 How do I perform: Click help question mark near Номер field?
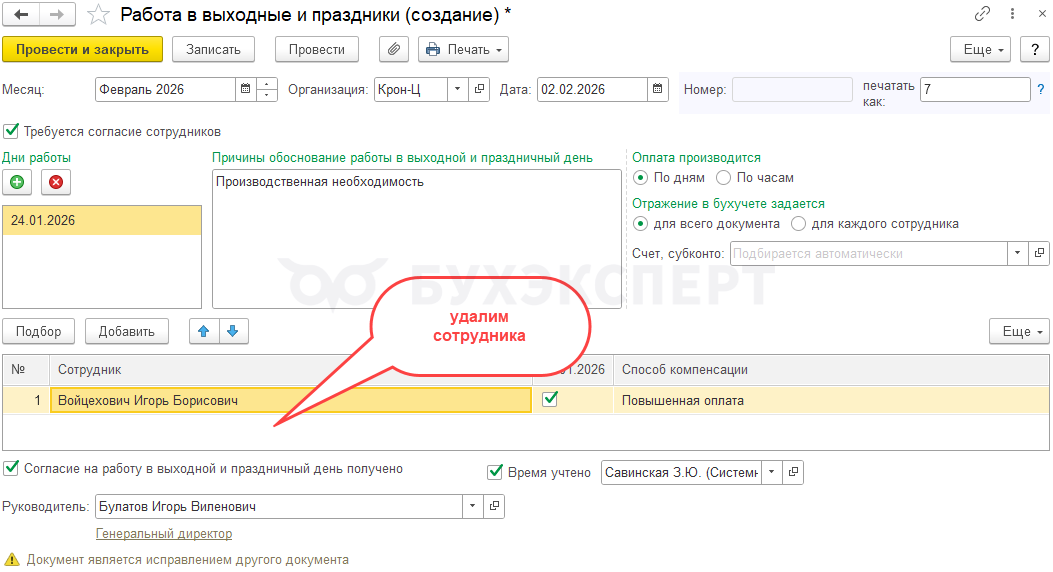click(x=1040, y=89)
